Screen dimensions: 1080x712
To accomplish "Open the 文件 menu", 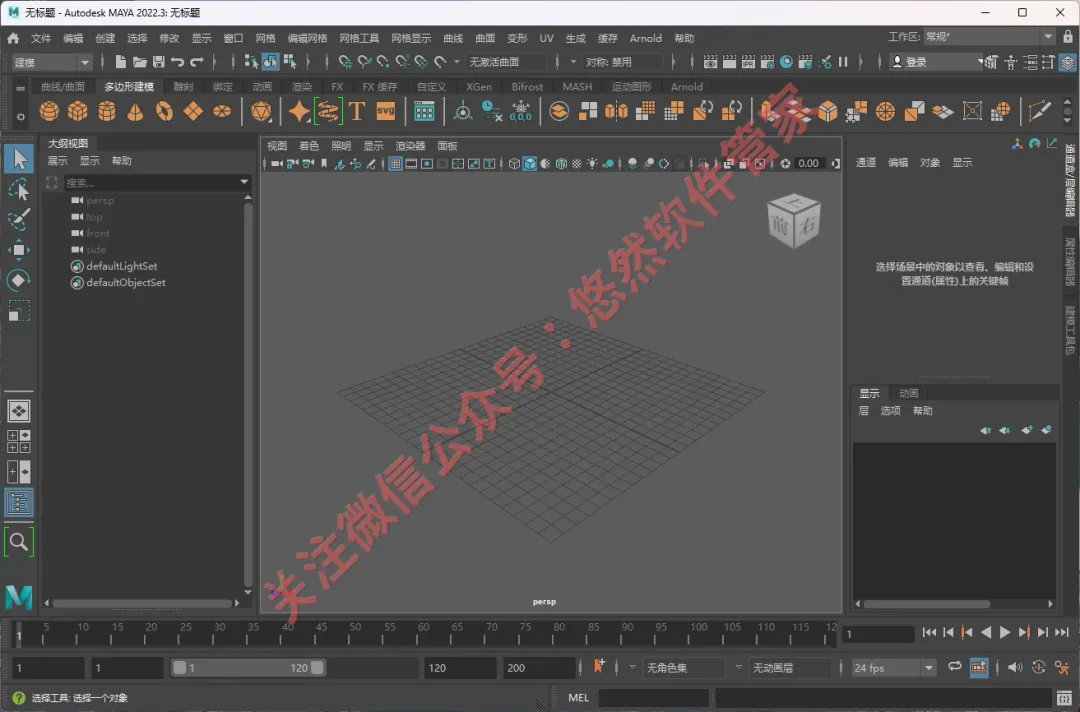I will [41, 38].
